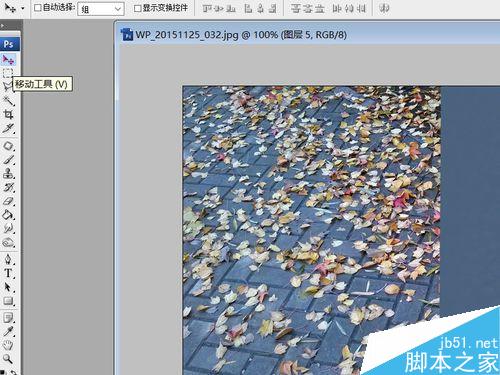Swap foreground and background colors
This screenshot has width=500, height=375.
pyautogui.click(x=13, y=372)
